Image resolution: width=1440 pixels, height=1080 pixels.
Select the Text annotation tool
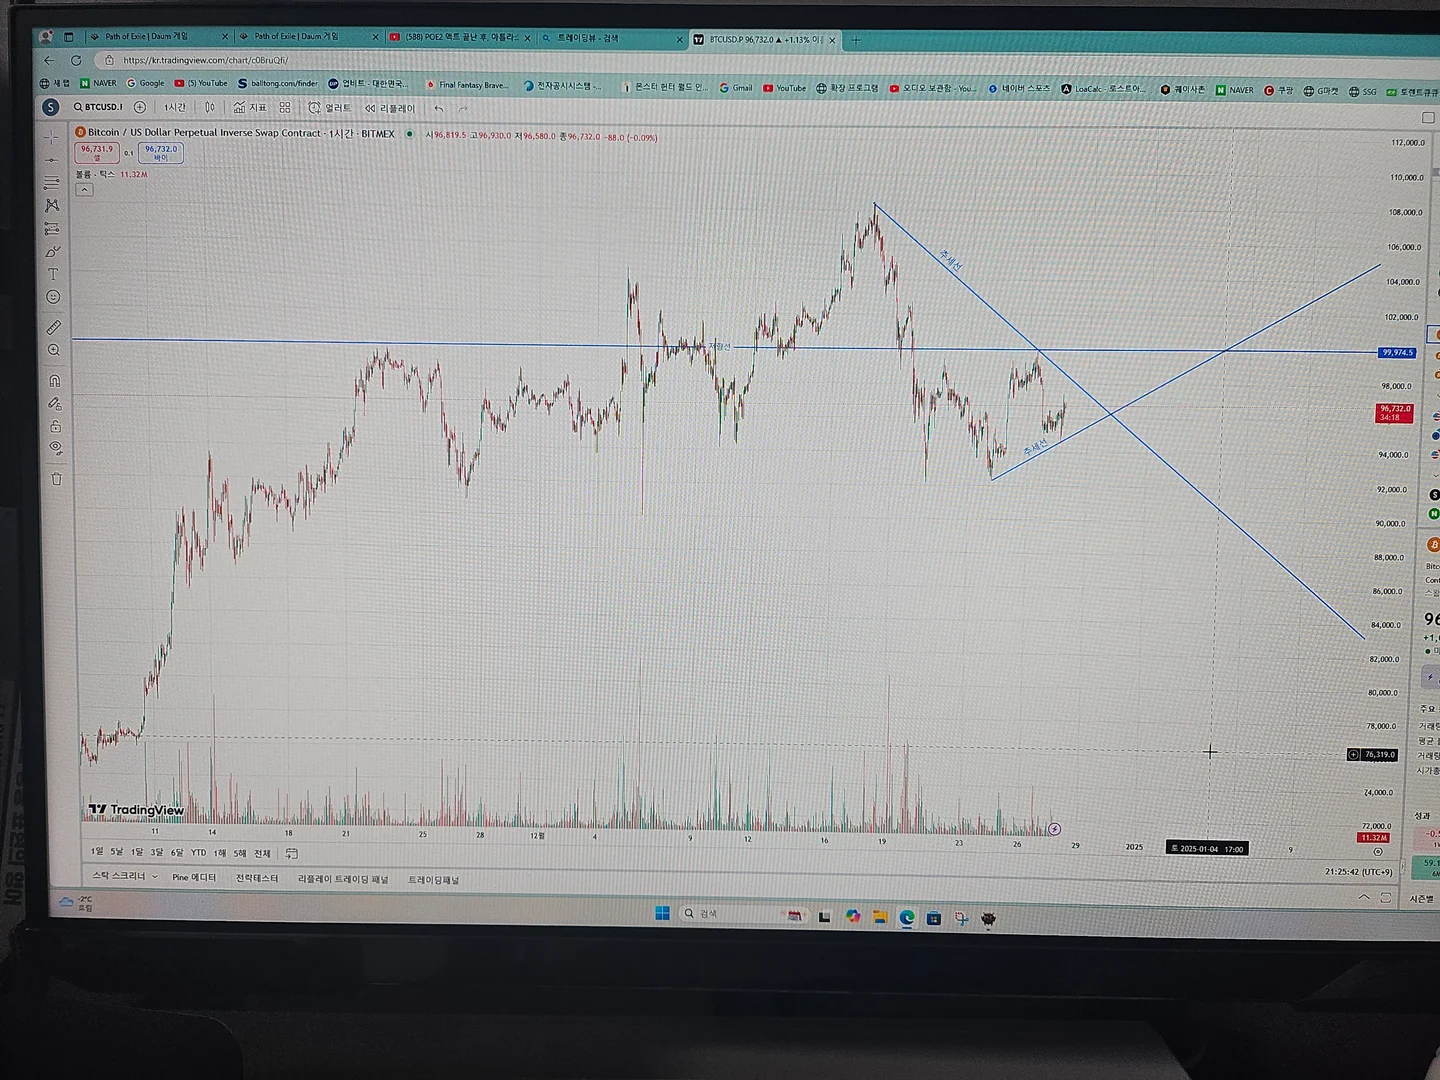tap(53, 274)
